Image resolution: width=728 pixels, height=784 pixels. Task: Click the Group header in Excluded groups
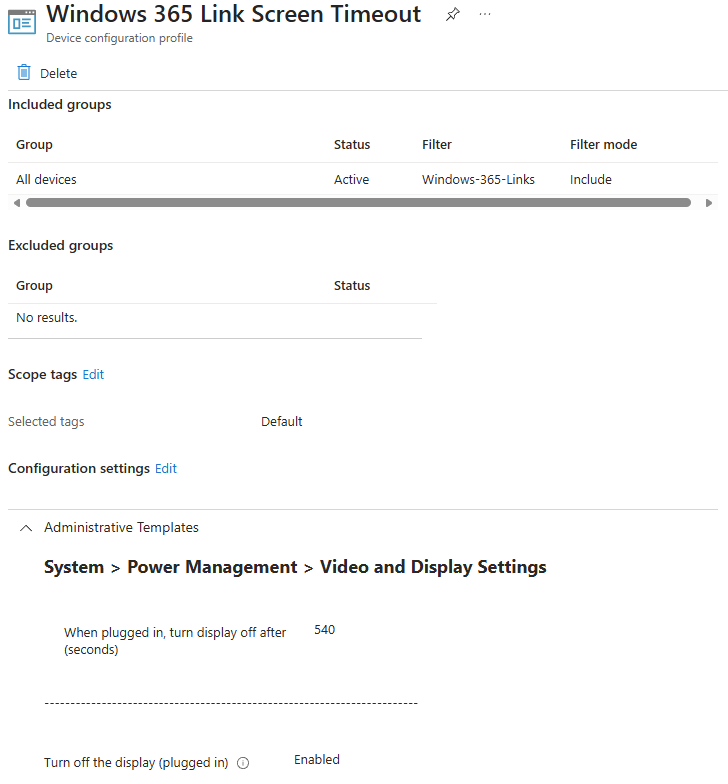pos(34,286)
